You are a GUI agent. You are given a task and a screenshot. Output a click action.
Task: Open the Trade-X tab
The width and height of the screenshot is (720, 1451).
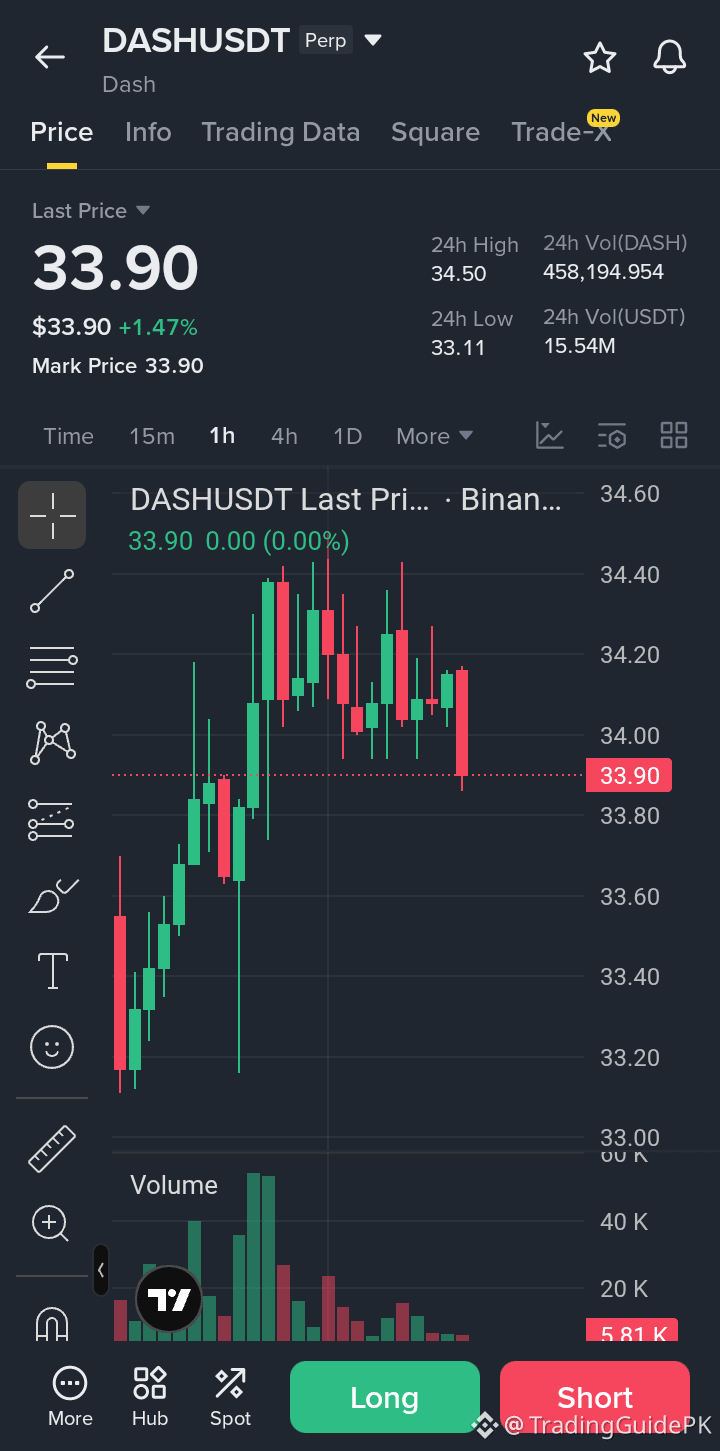[x=561, y=132]
